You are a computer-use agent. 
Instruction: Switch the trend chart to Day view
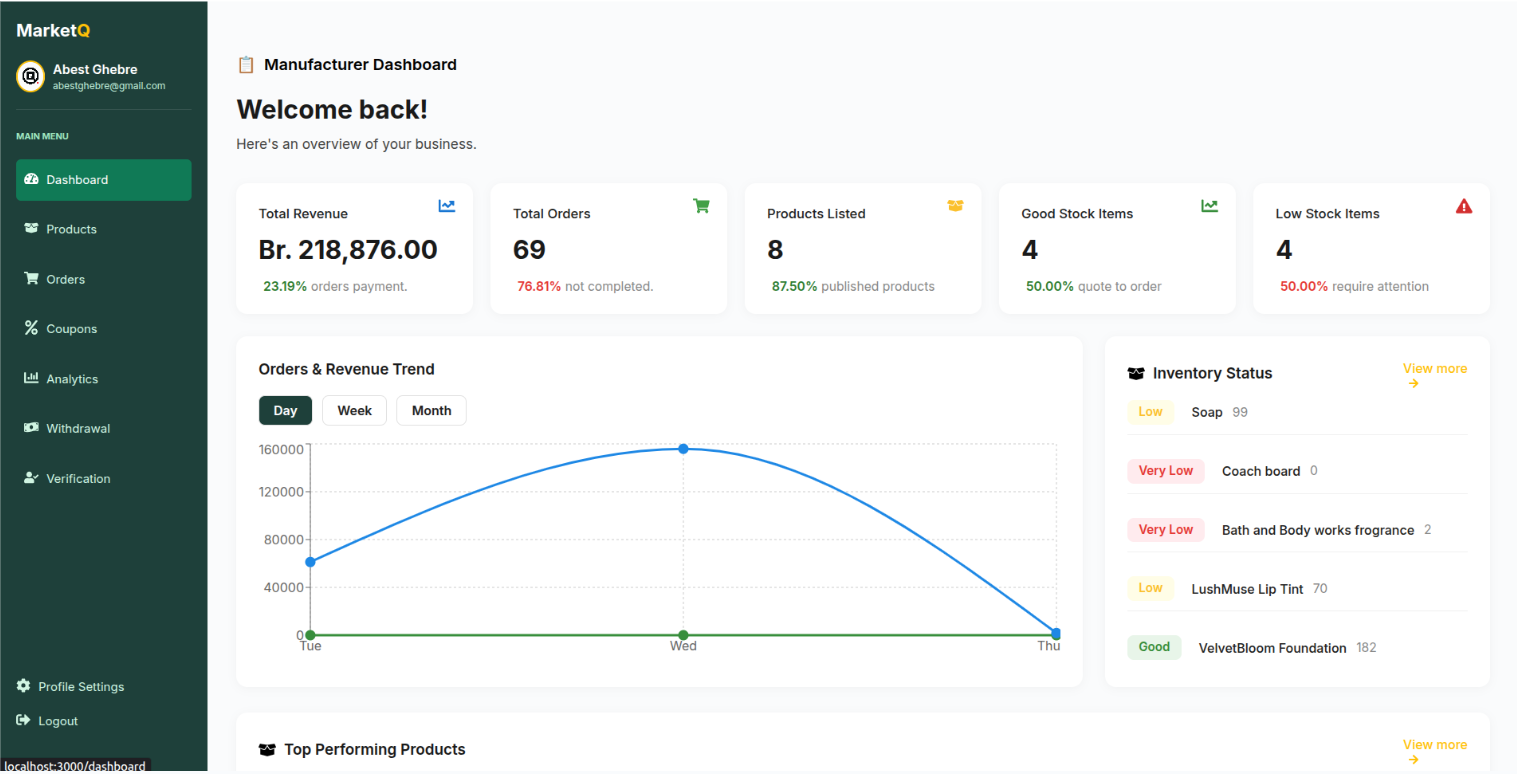coord(285,411)
